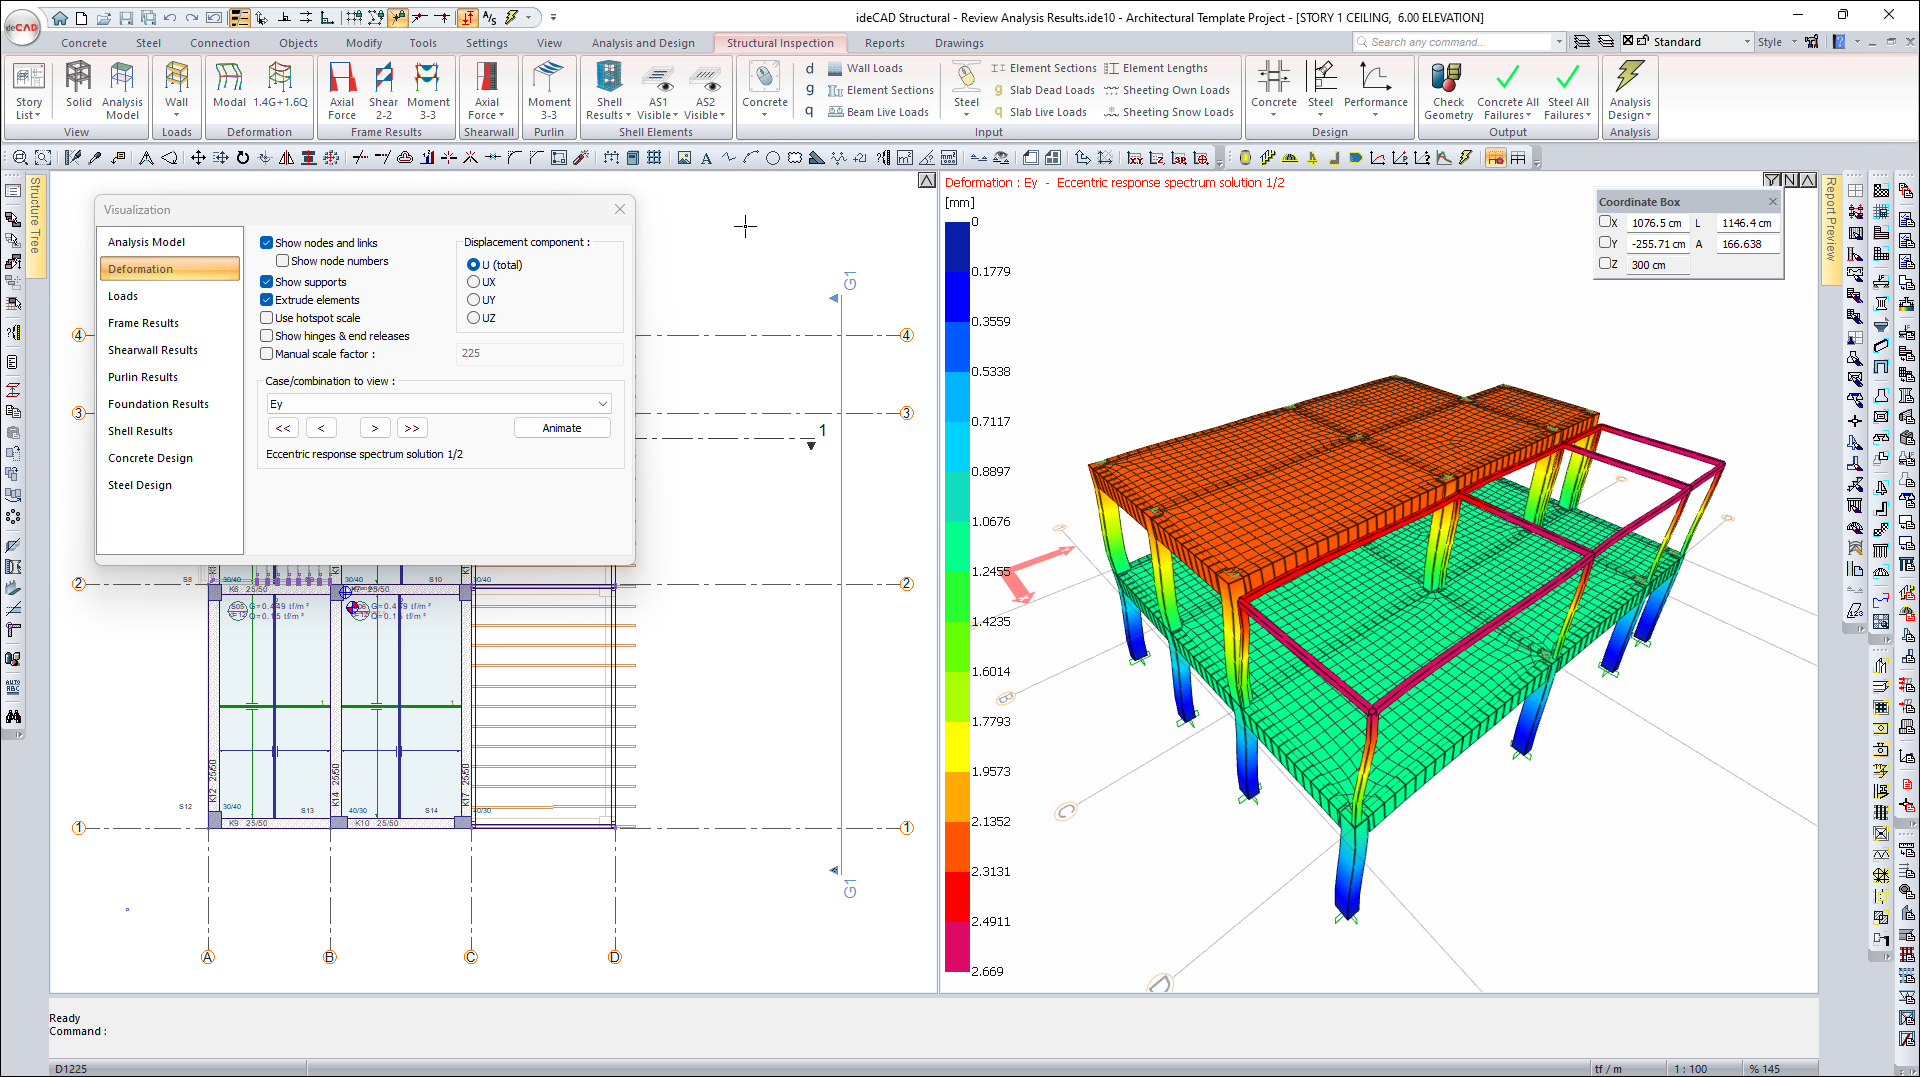The height and width of the screenshot is (1077, 1920).
Task: Switch to the Reports ribbon tab
Action: [884, 43]
